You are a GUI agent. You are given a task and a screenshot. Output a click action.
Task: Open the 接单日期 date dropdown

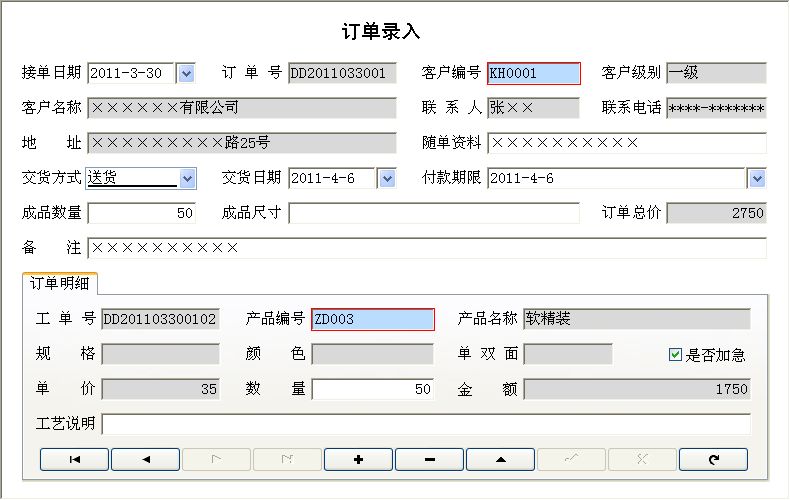tap(186, 74)
